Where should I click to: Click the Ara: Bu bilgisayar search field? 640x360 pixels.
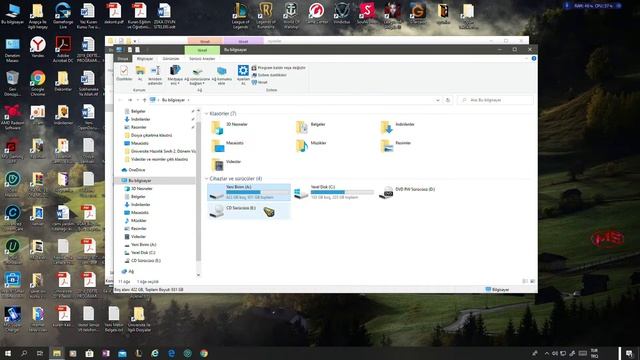(495, 100)
